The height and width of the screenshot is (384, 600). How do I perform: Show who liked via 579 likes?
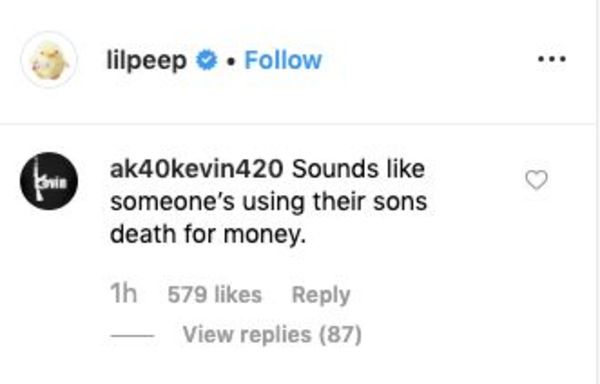[x=215, y=295]
